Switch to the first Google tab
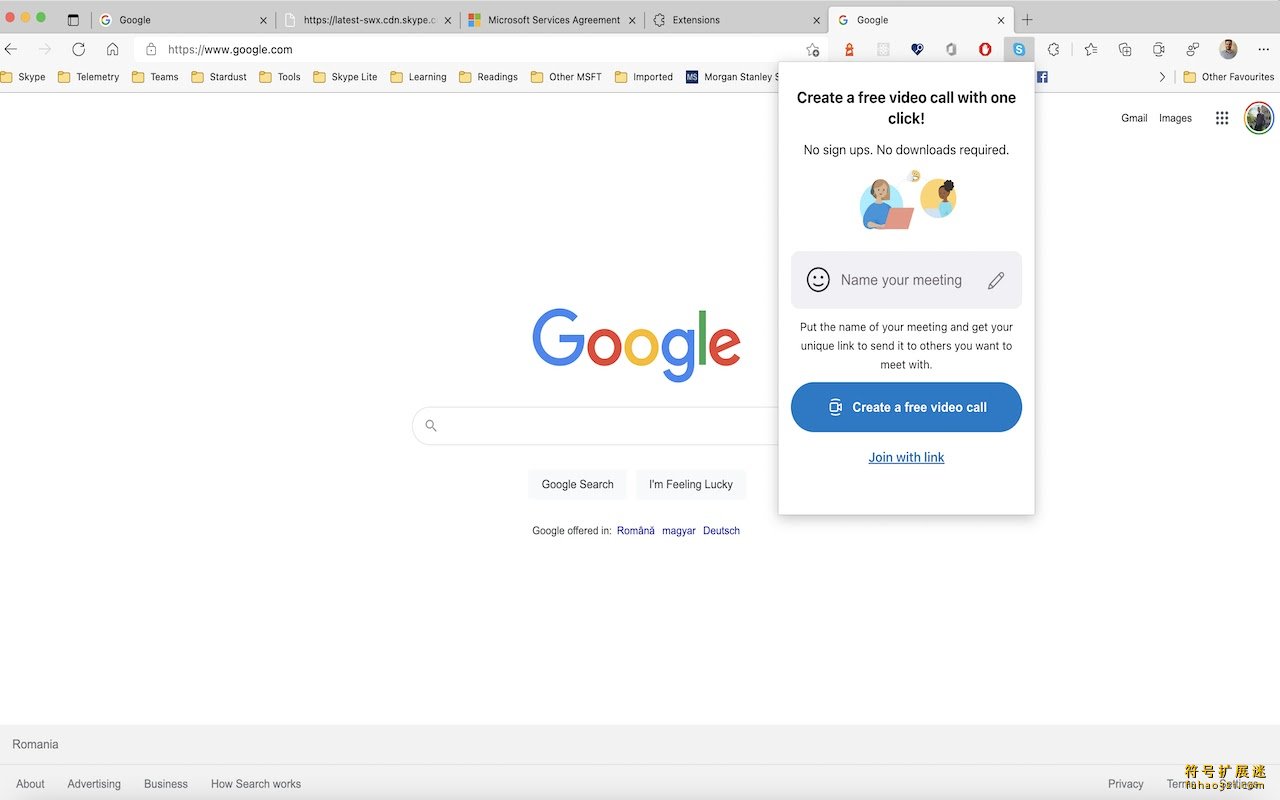 pyautogui.click(x=183, y=20)
